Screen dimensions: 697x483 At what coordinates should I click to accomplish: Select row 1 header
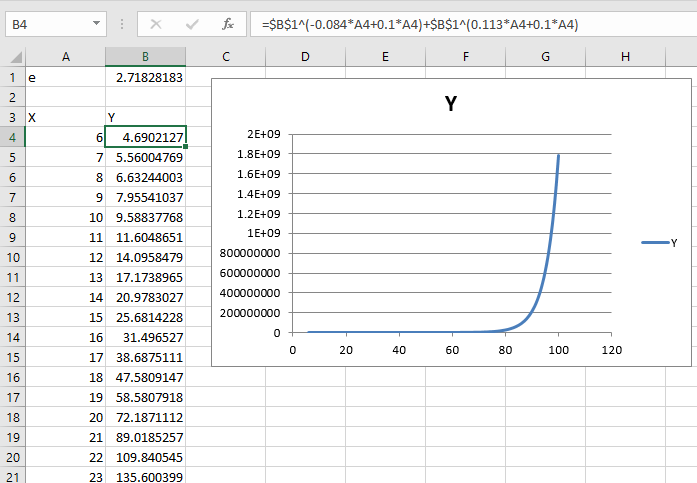tap(12, 77)
